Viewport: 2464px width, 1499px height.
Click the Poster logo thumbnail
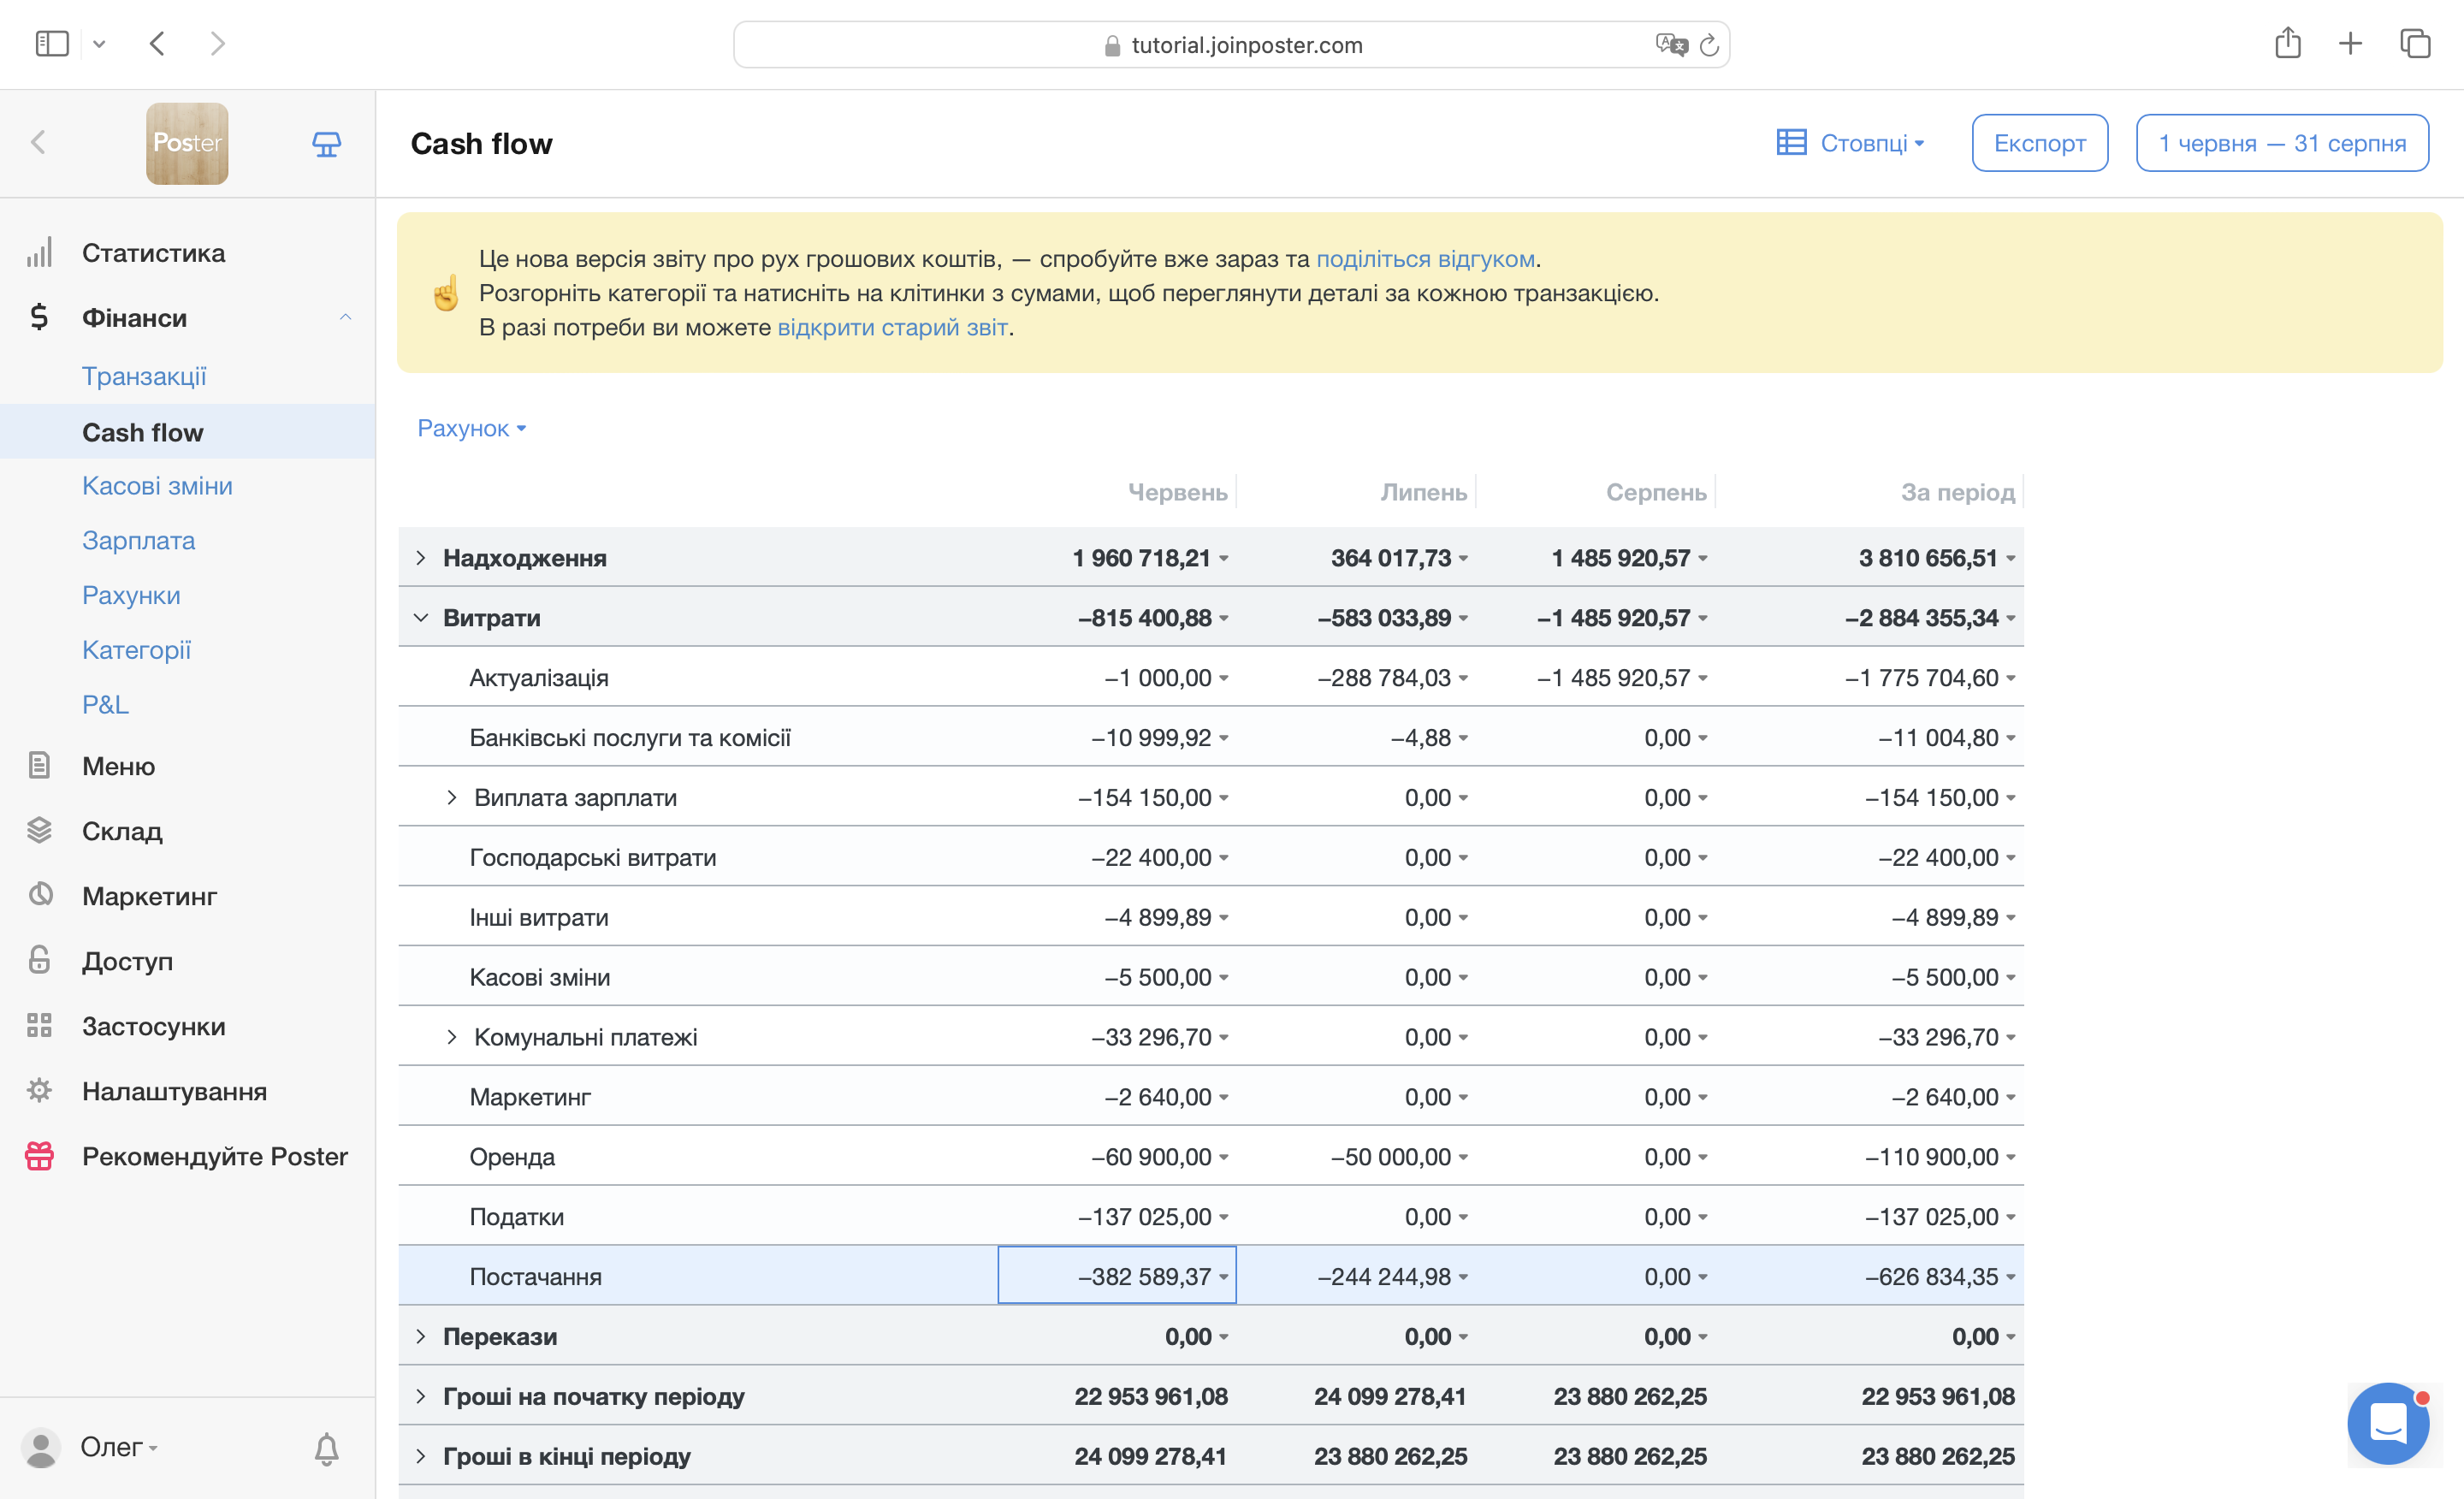[187, 144]
